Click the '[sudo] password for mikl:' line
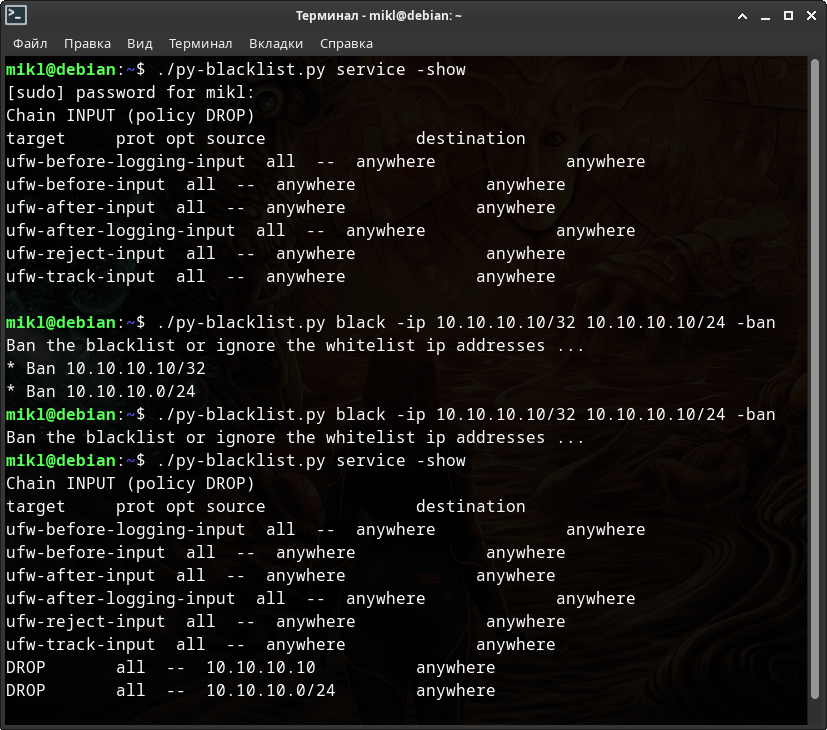Viewport: 827px width, 730px height. click(130, 92)
